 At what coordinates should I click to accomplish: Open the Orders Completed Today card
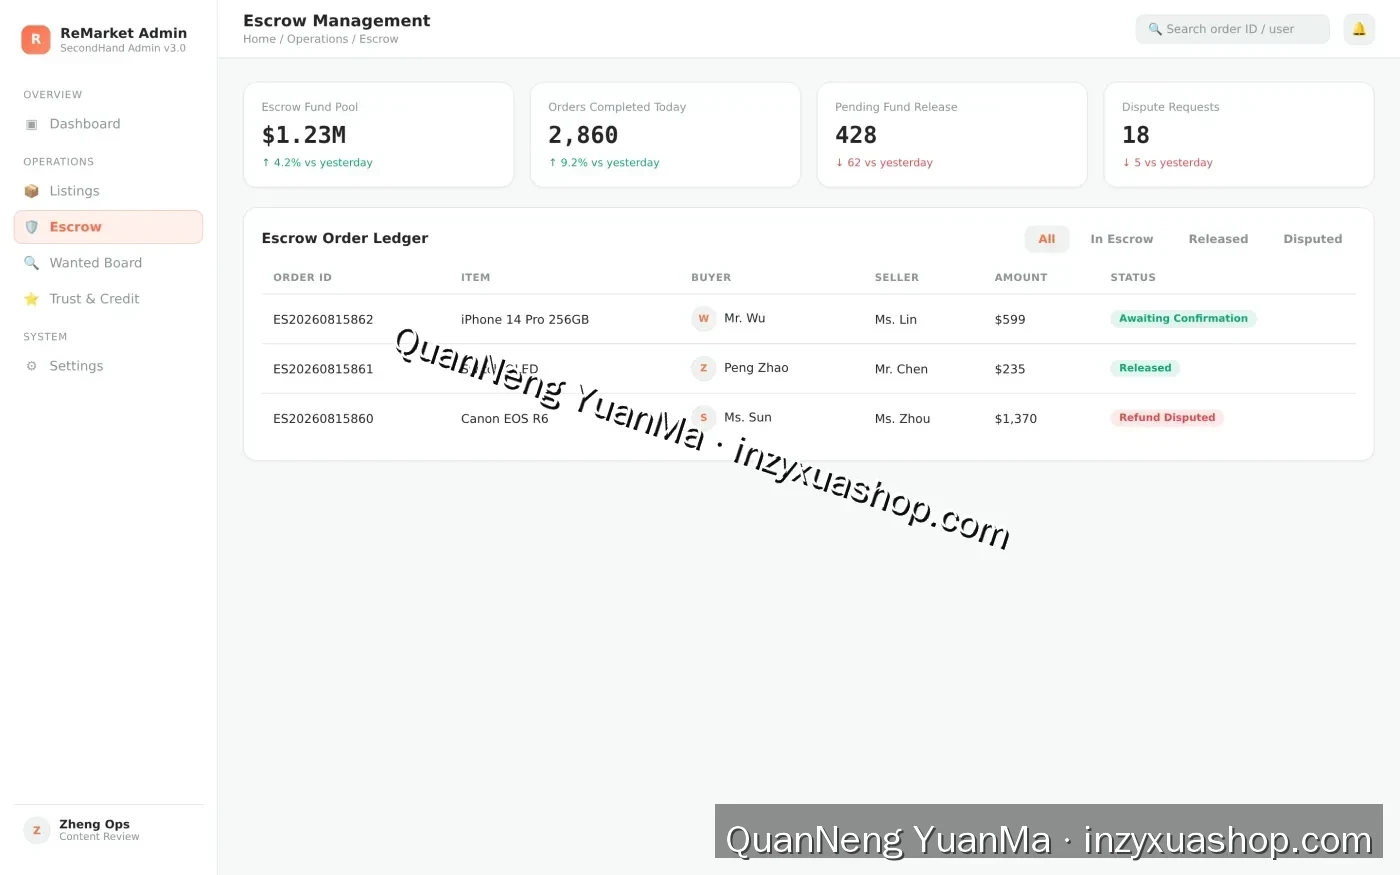click(665, 135)
